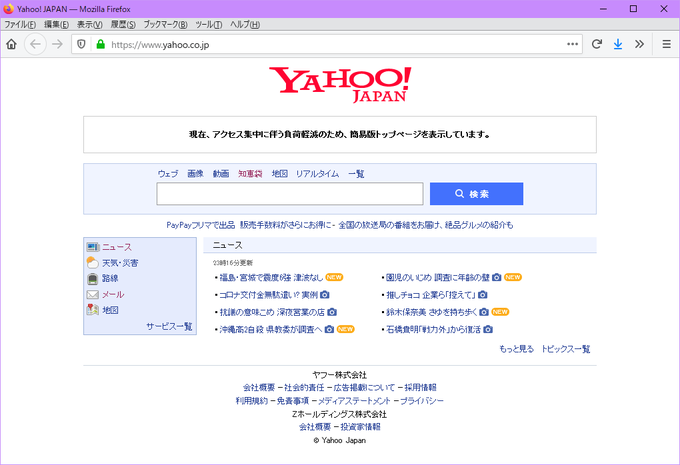680x465 pixels.
Task: Open the サービス一覧 link
Action: coord(169,326)
